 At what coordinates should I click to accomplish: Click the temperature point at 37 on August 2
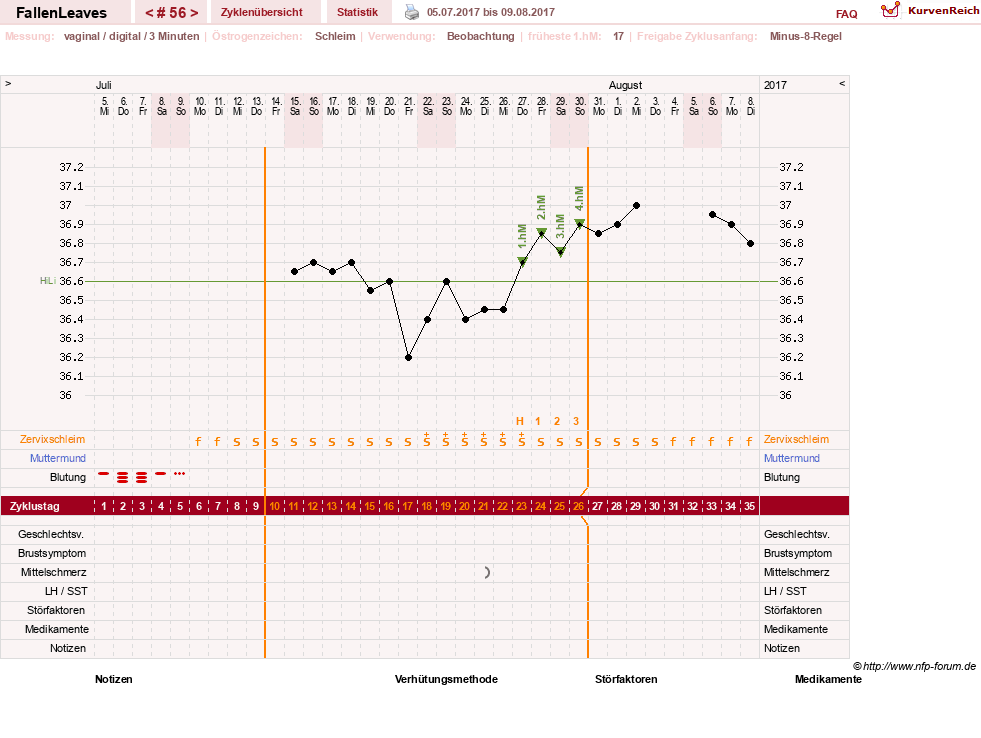pyautogui.click(x=636, y=205)
